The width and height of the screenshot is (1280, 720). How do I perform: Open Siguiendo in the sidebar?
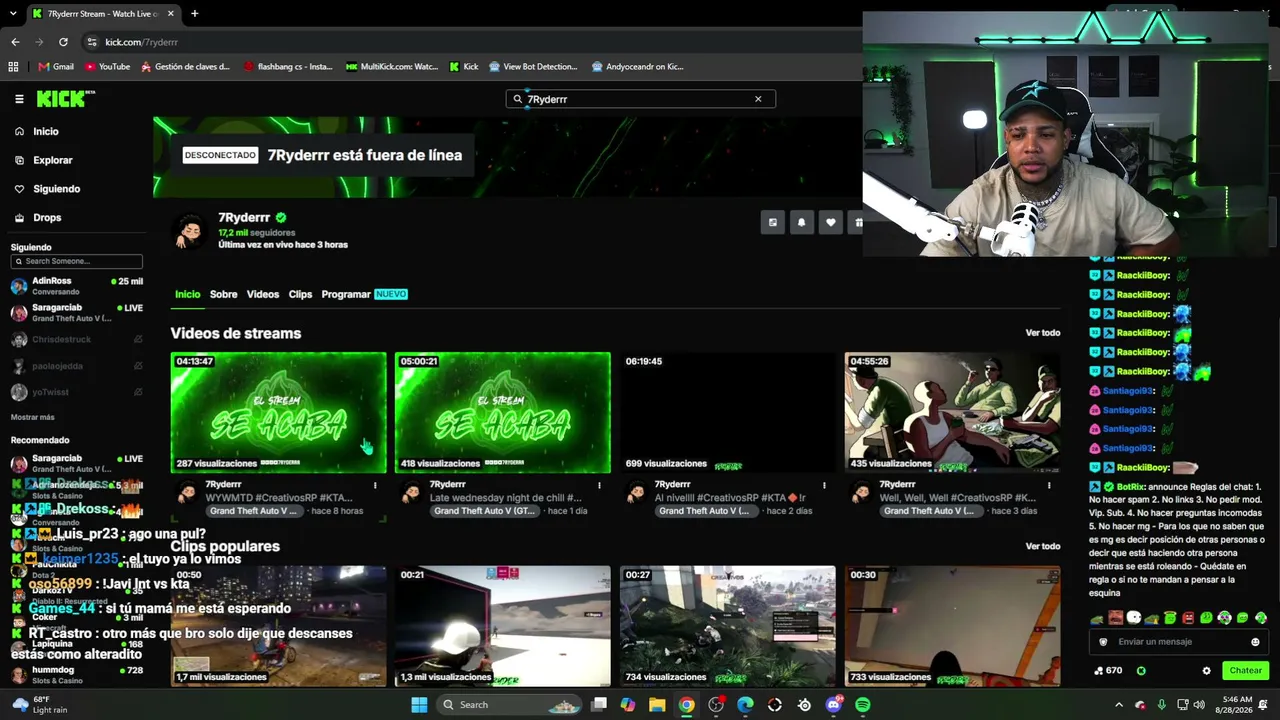[47, 189]
